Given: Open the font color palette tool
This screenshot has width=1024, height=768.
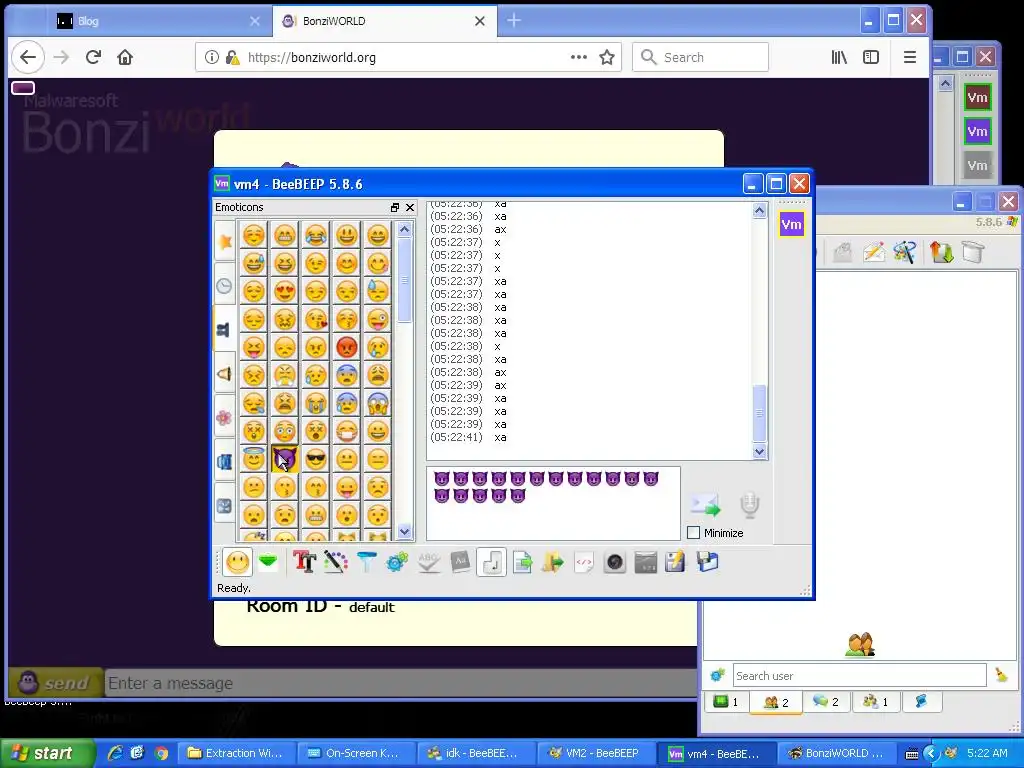Looking at the screenshot, I should tap(336, 562).
